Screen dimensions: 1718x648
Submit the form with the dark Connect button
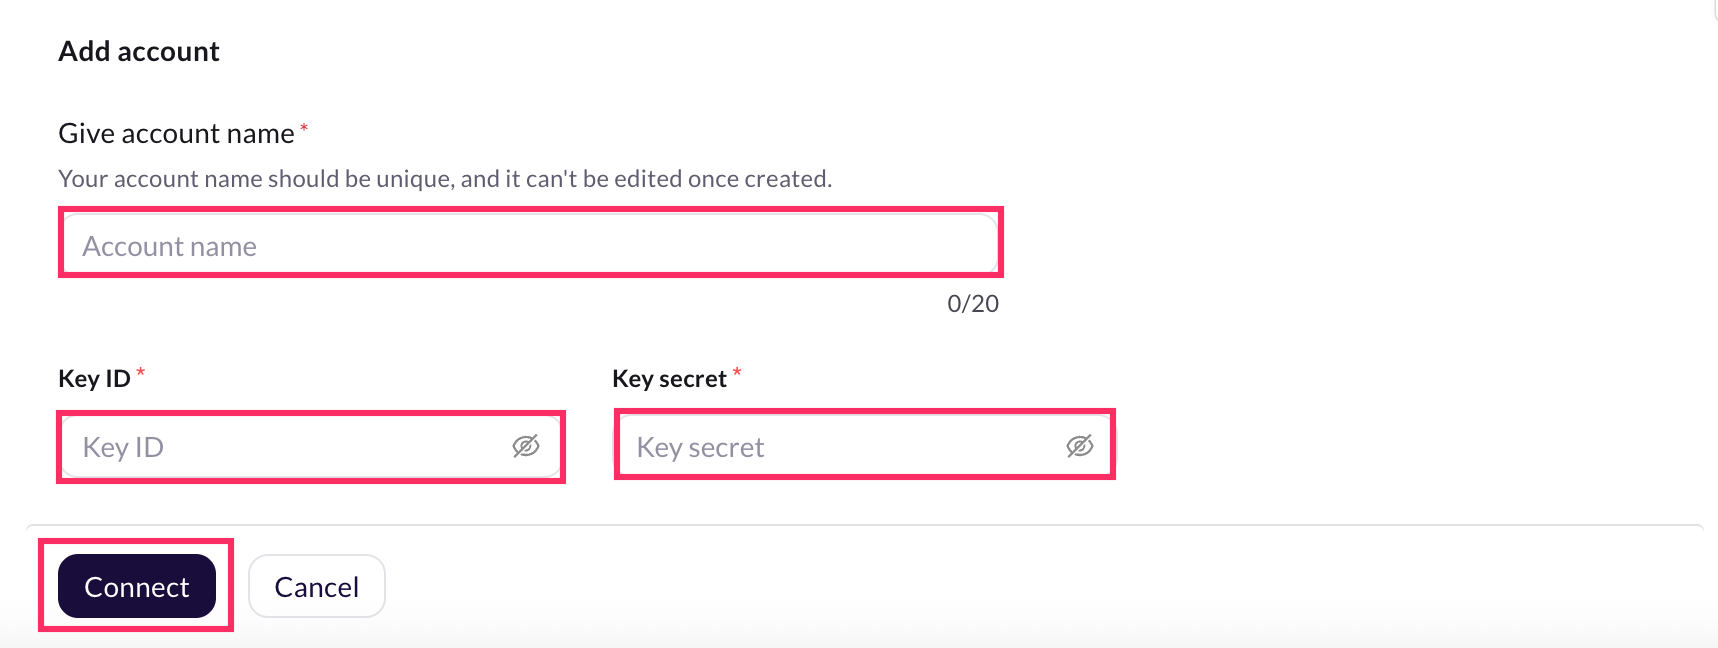(137, 586)
